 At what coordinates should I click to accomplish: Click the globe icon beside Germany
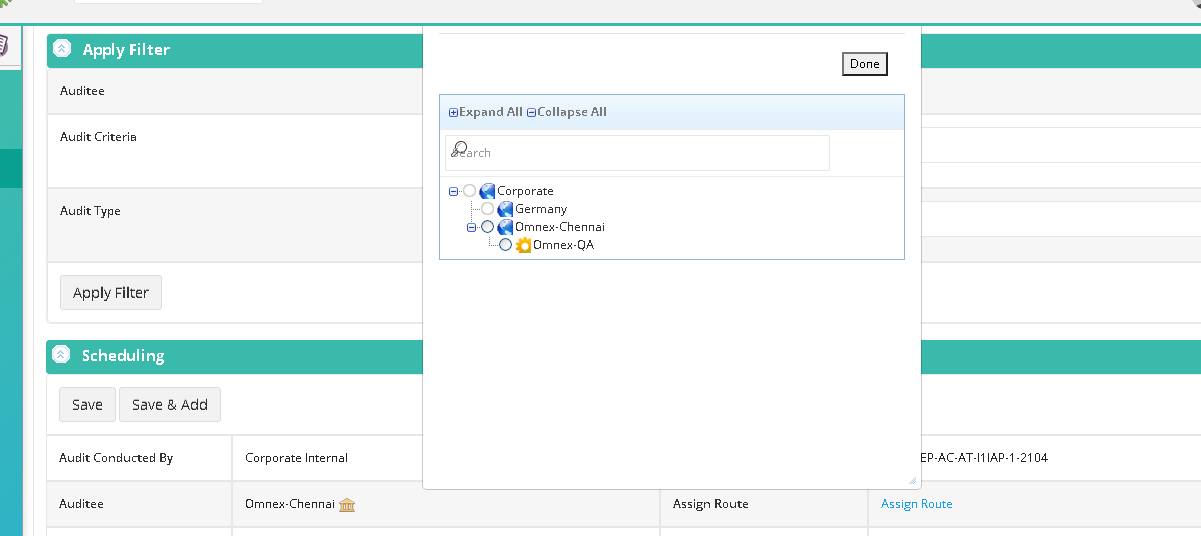[x=505, y=209]
